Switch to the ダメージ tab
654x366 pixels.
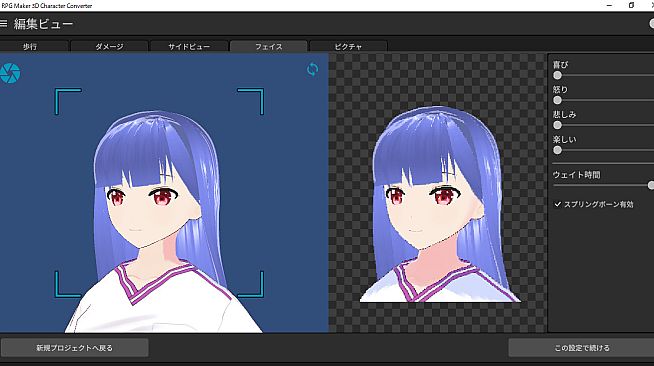(109, 46)
